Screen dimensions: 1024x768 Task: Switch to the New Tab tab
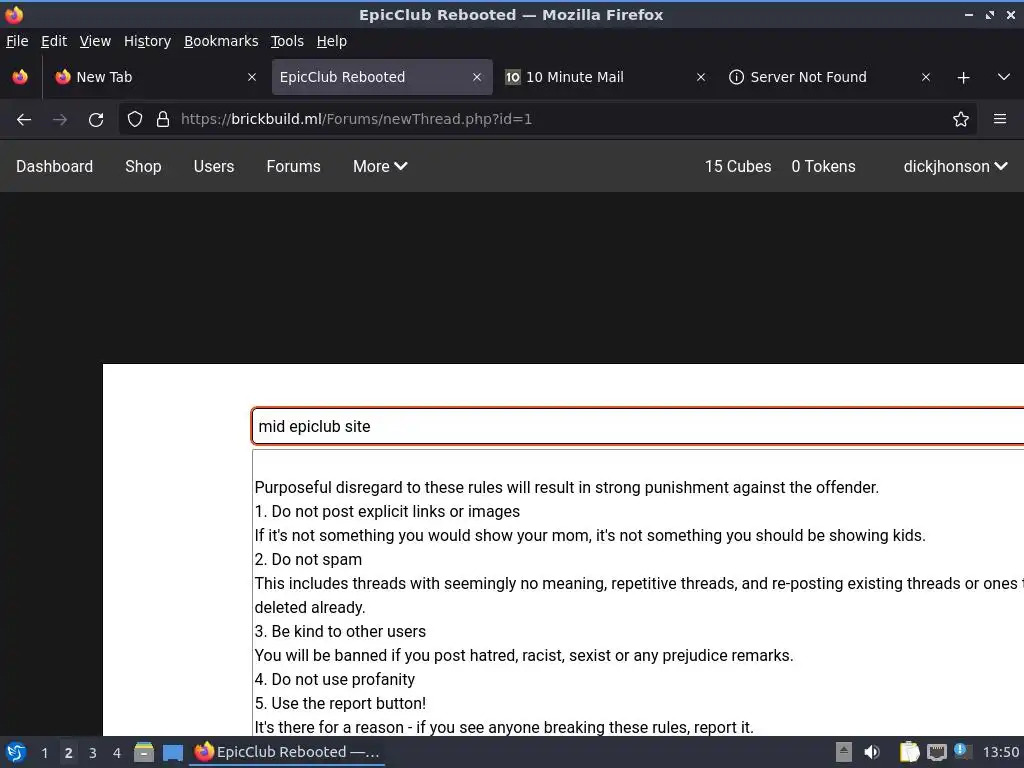click(155, 77)
